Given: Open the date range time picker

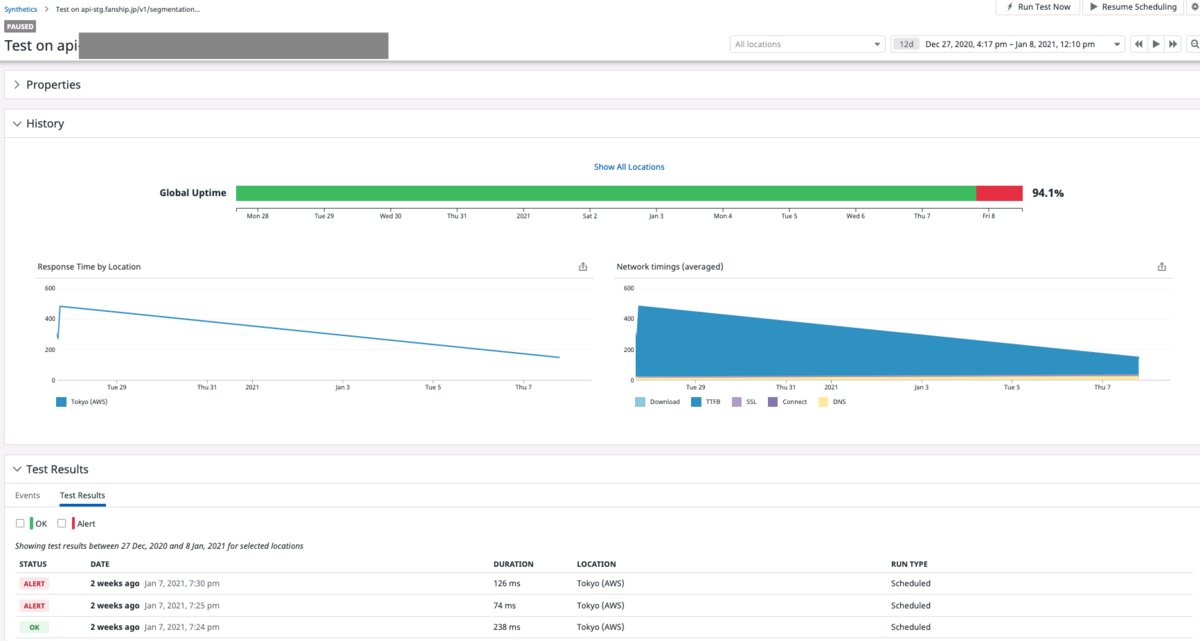Looking at the screenshot, I should point(1009,44).
